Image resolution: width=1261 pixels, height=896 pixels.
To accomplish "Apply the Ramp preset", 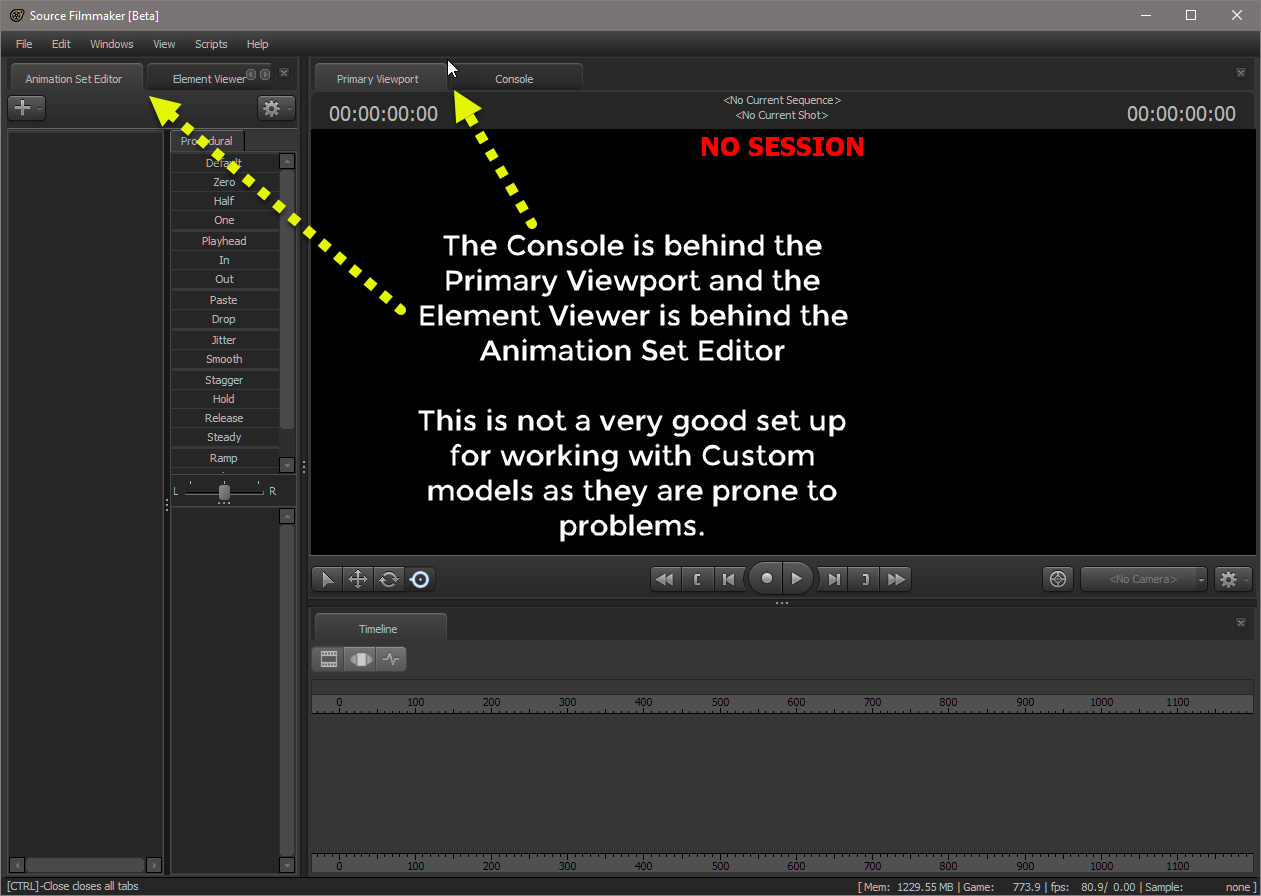I will [224, 458].
